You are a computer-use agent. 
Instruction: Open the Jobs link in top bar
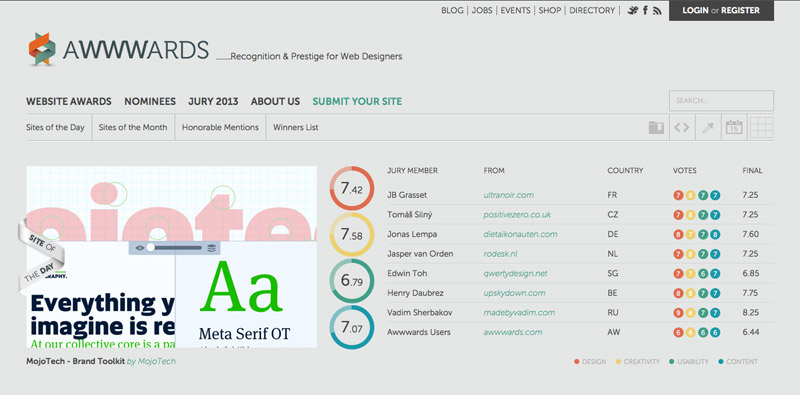482,10
